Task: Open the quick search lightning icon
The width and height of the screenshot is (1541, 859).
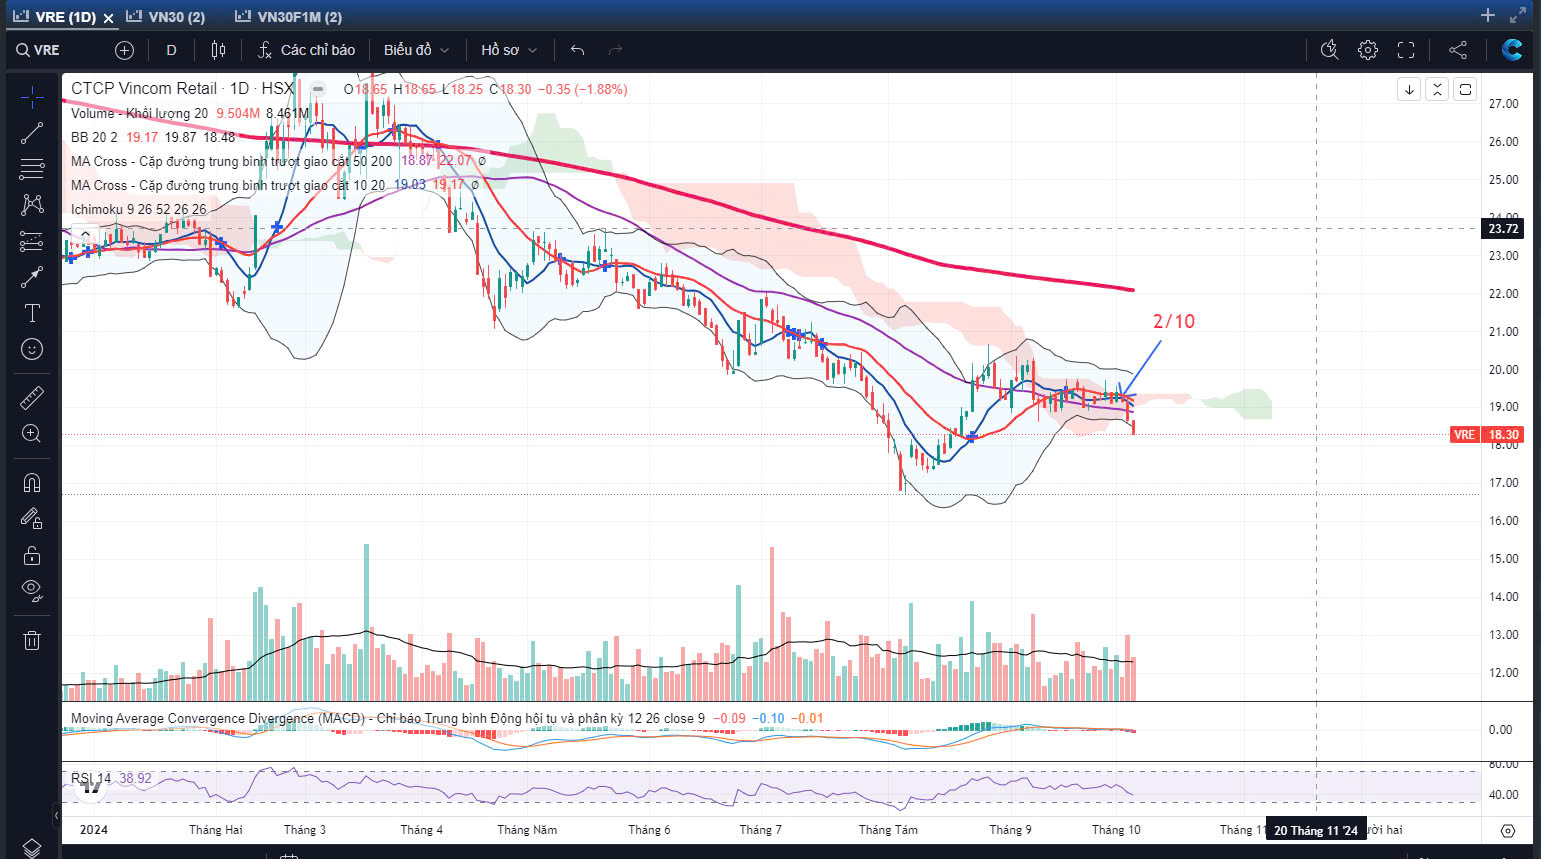Action: coord(1329,50)
